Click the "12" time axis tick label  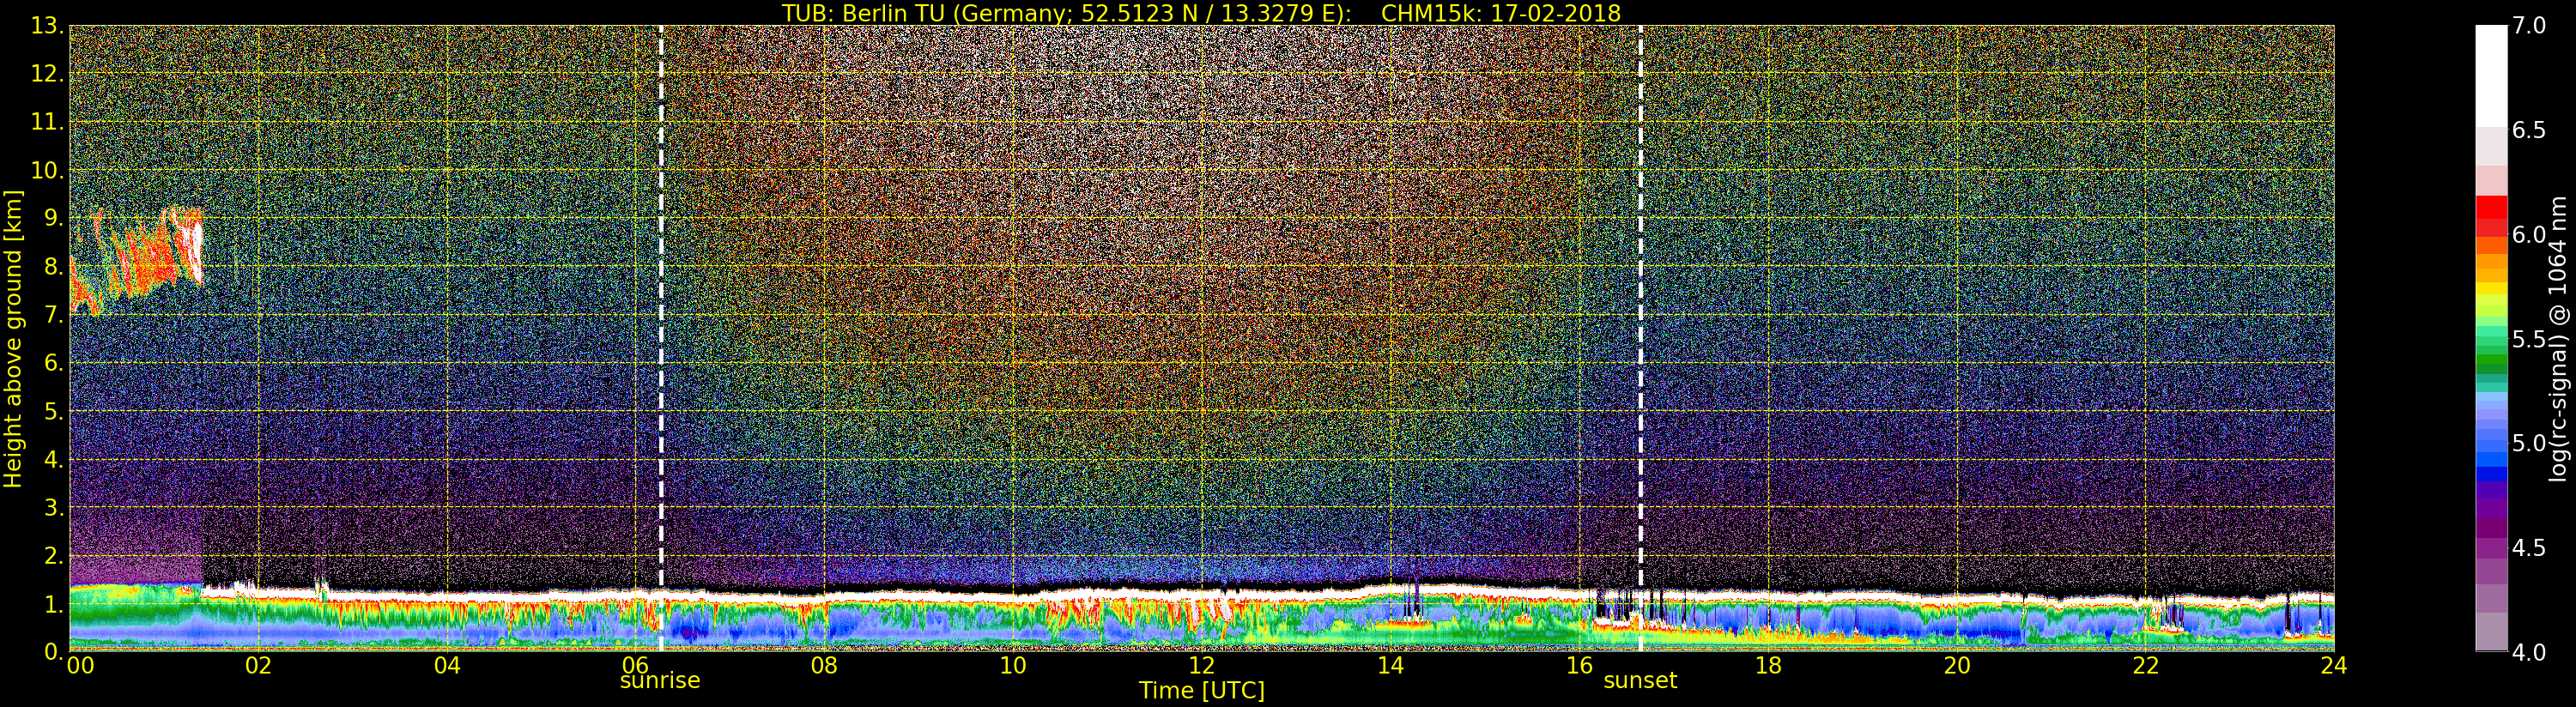1202,666
